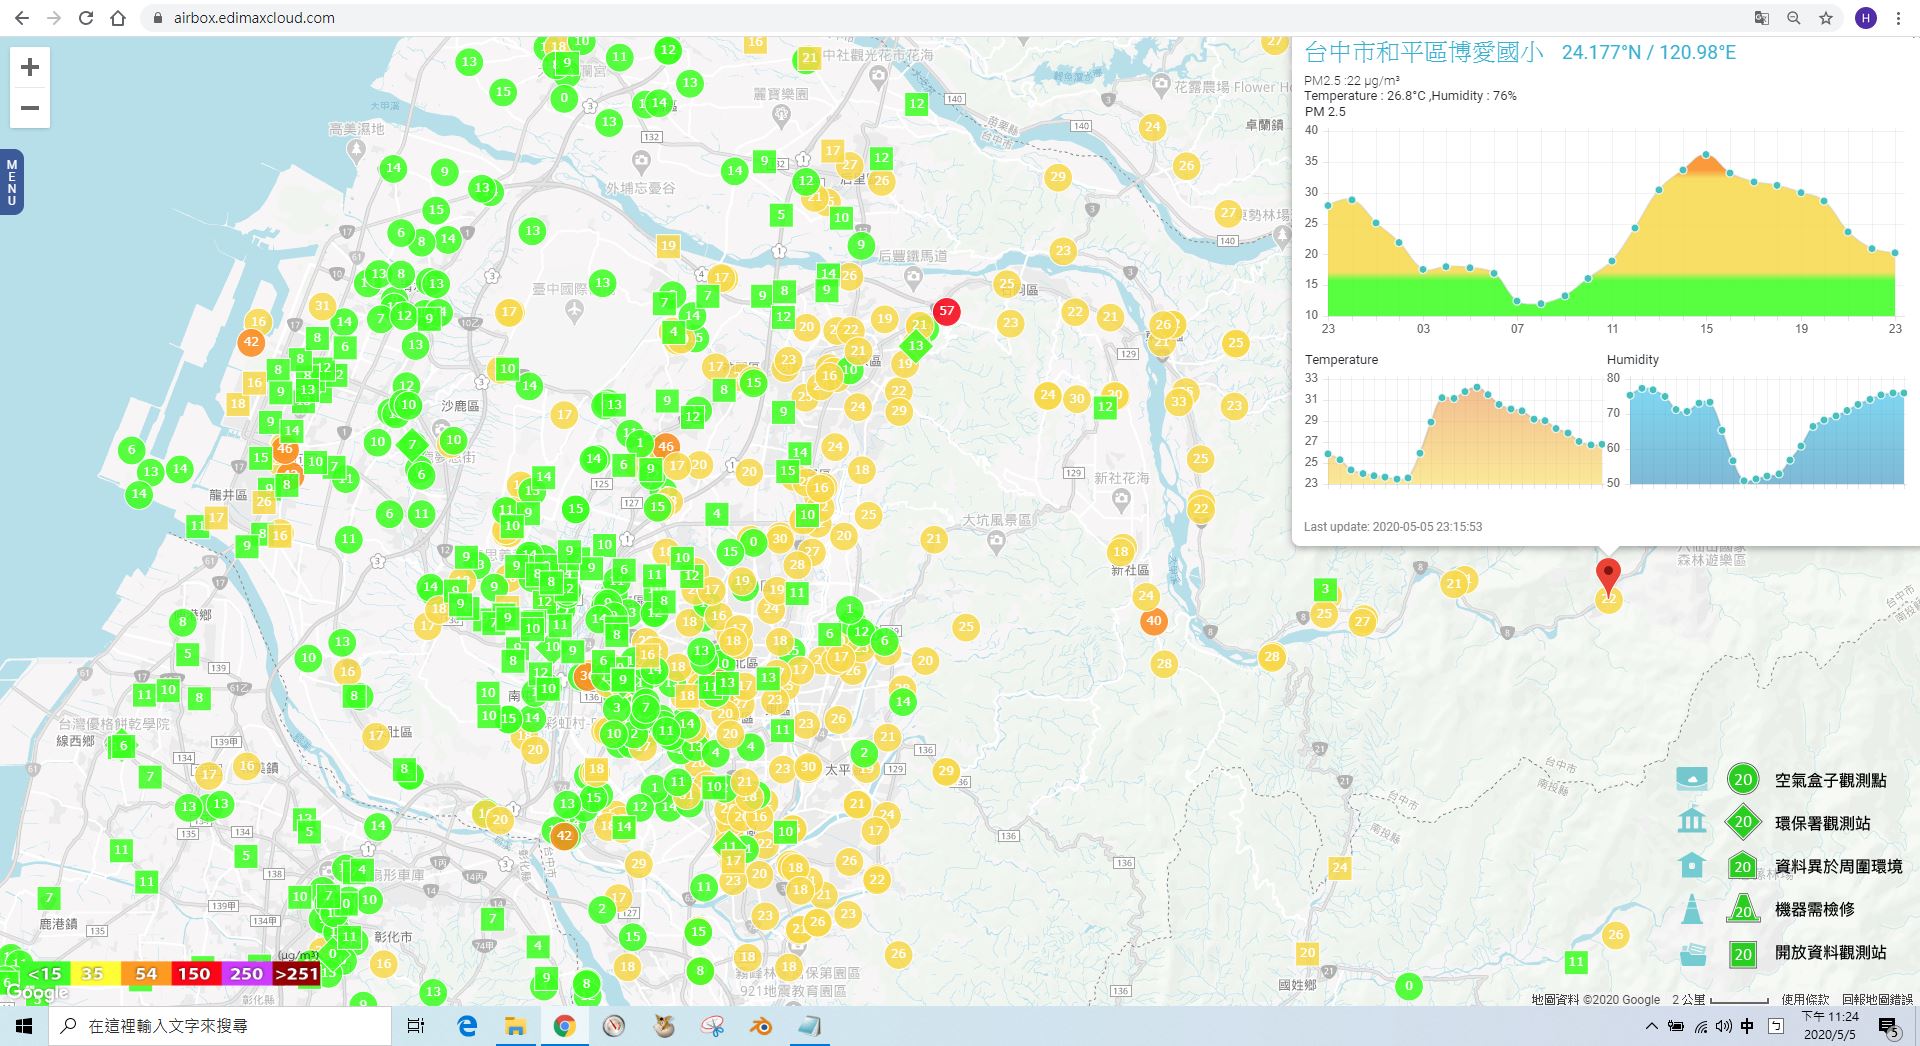This screenshot has width=1920, height=1046.
Task: Click the 開放資料觀測站 legend label
Action: point(1830,952)
